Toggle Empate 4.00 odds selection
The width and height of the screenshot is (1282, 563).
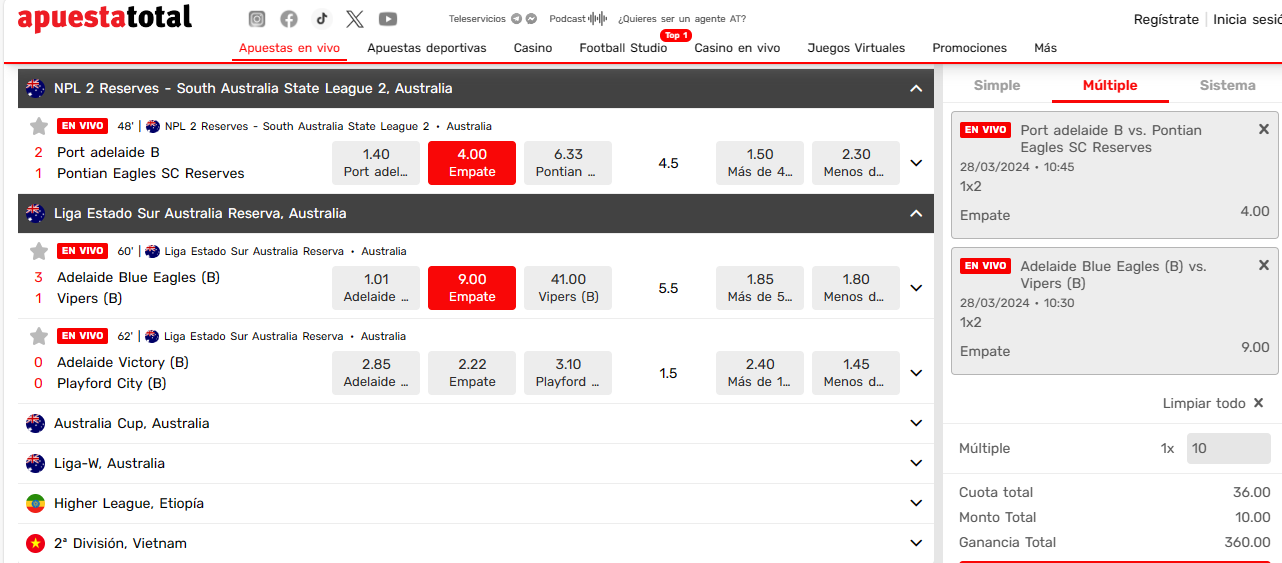pos(472,163)
